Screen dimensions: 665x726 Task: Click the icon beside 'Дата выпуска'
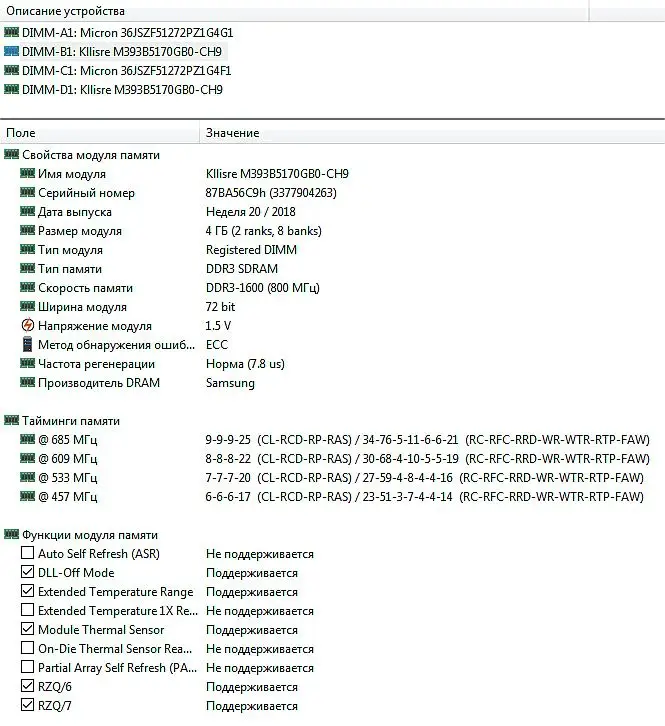[27, 212]
